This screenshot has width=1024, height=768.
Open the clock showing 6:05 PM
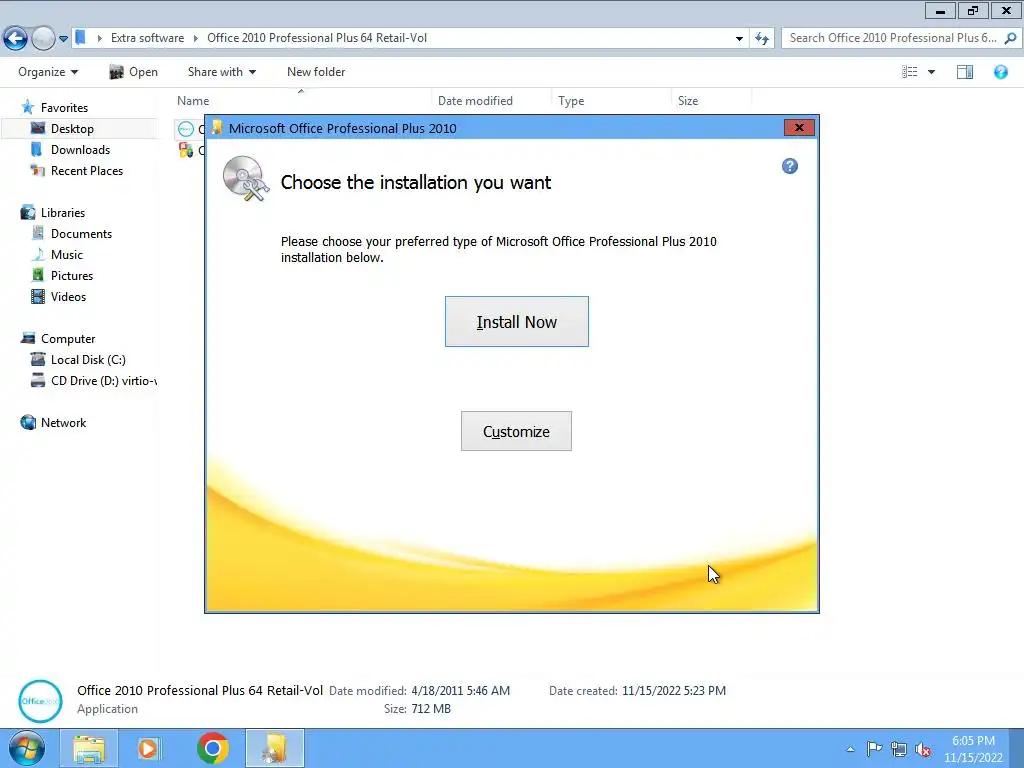973,749
